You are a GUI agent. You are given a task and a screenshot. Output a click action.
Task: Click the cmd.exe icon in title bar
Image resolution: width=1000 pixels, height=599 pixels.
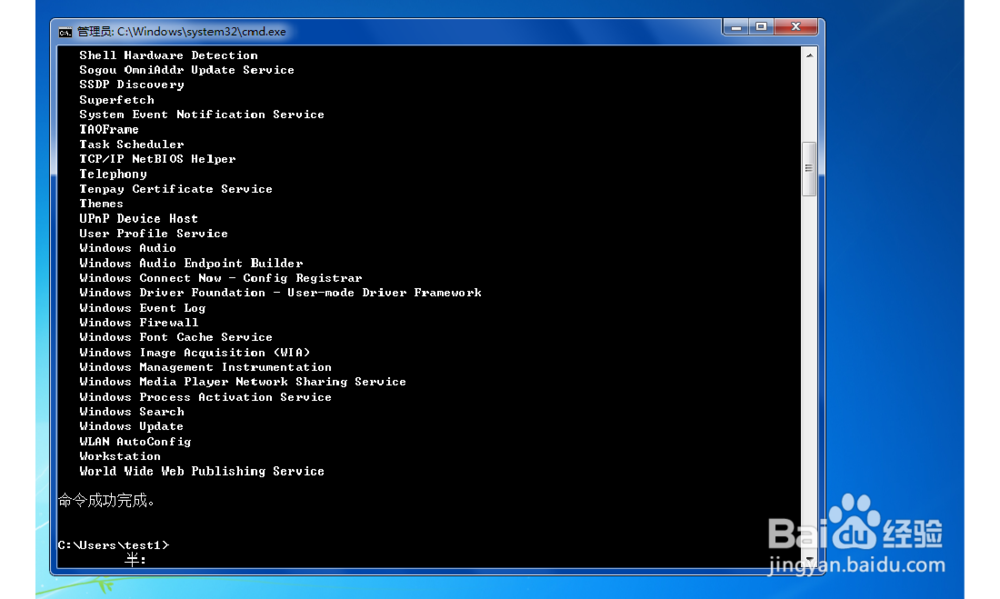coord(65,32)
